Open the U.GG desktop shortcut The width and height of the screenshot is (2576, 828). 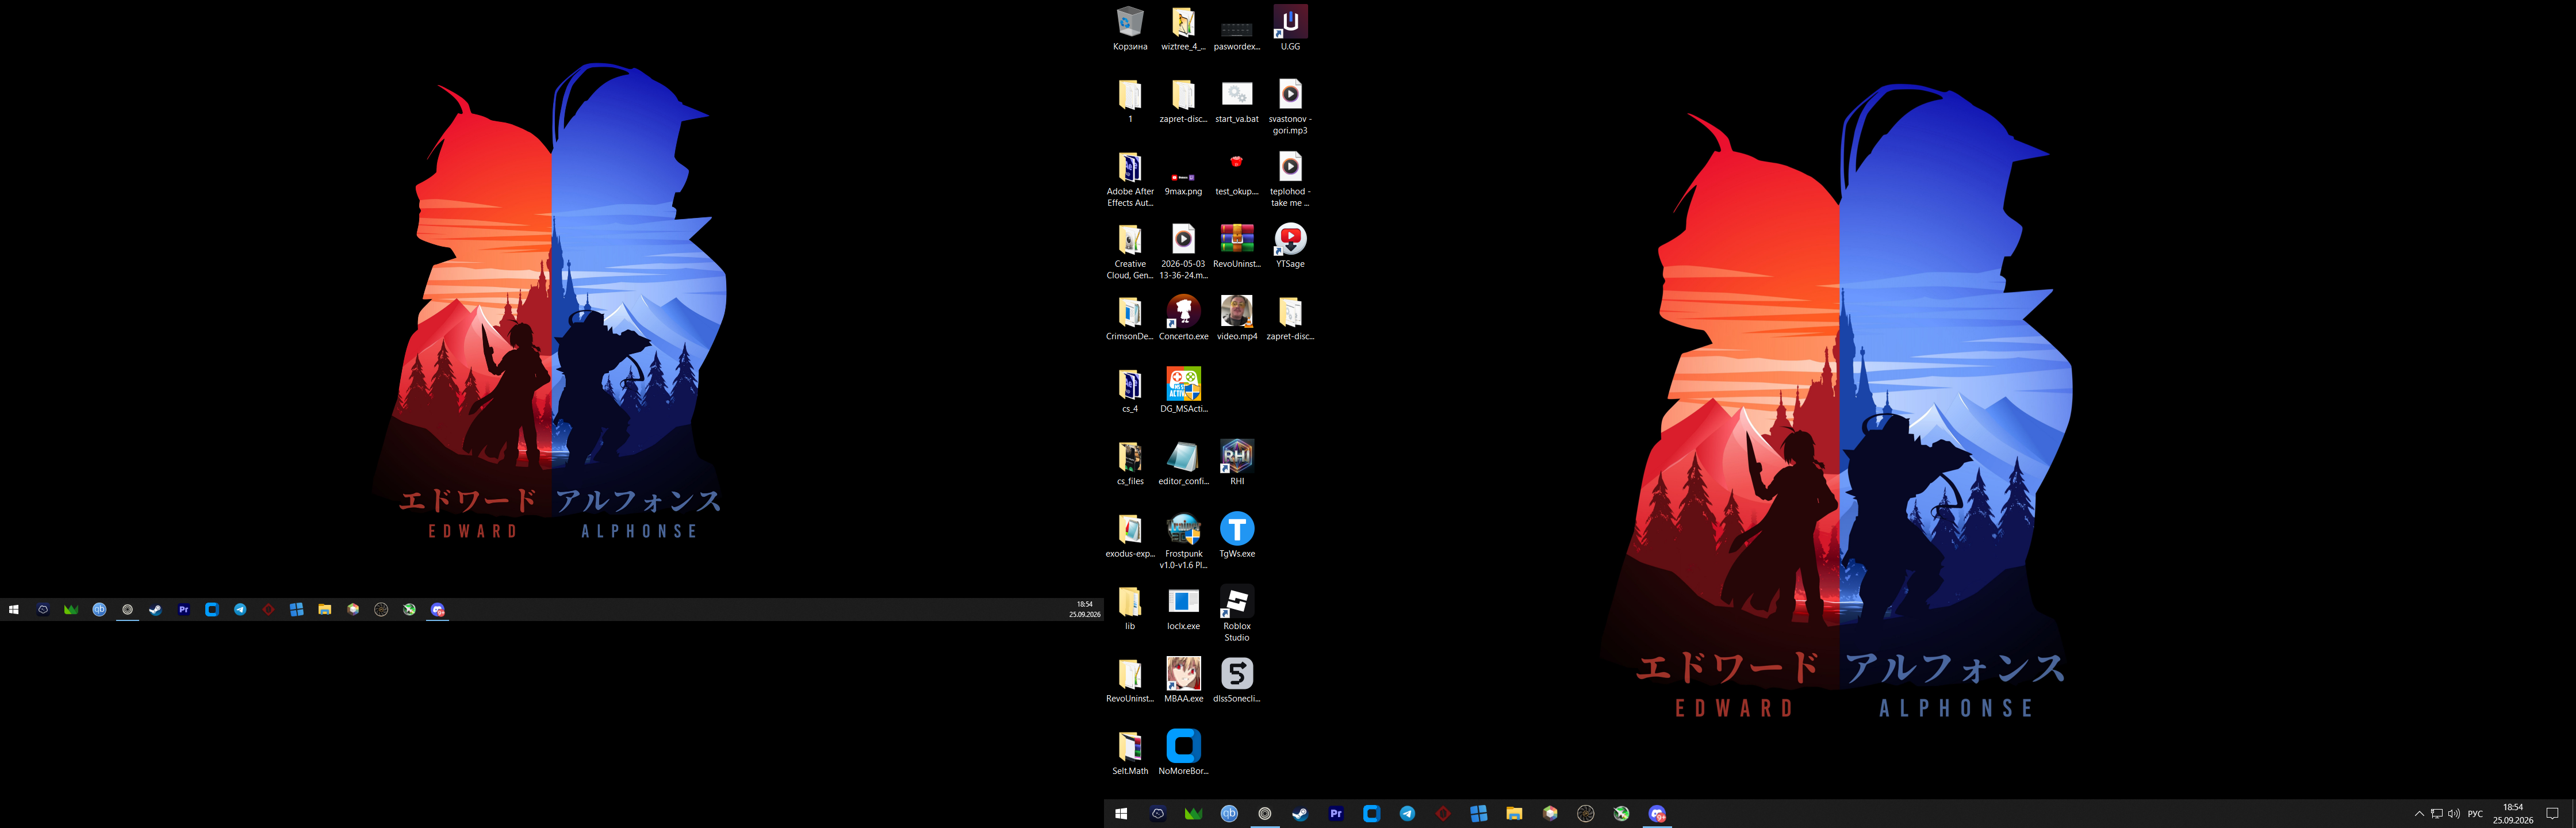point(1290,28)
